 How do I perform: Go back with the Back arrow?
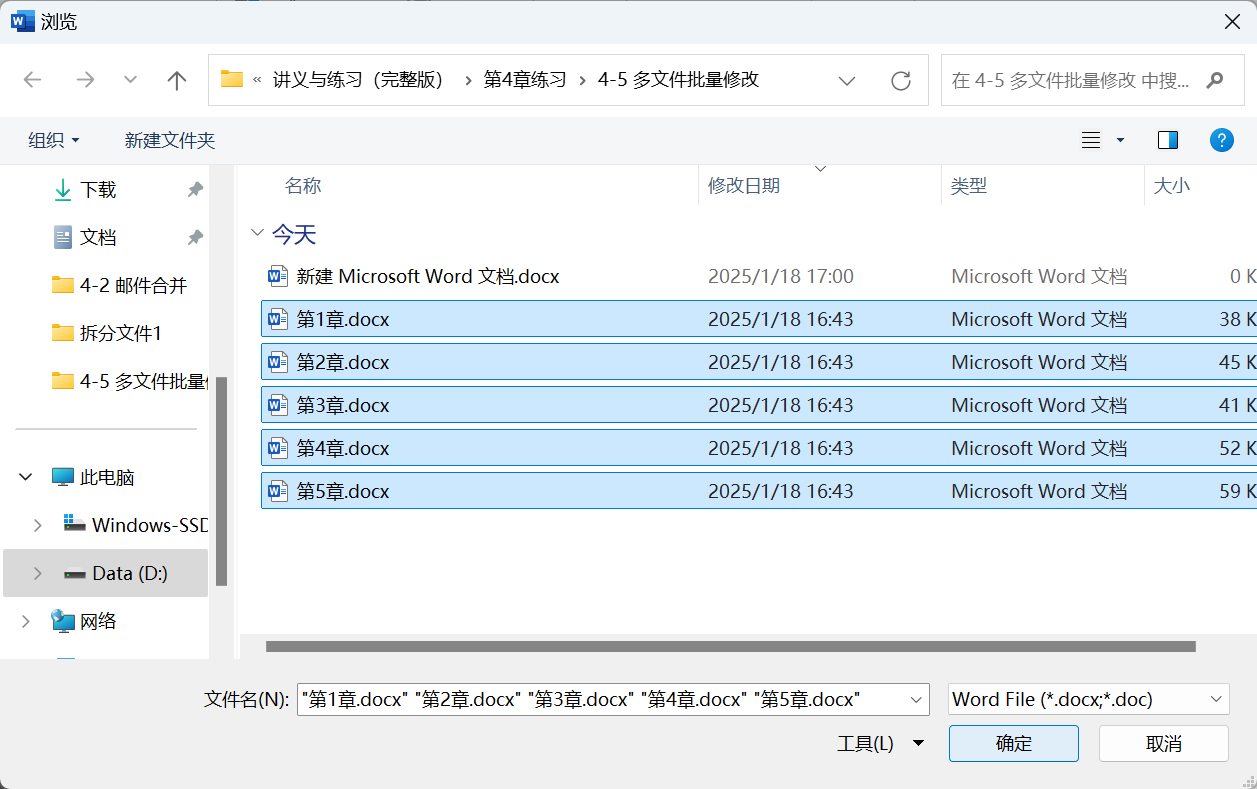point(33,80)
